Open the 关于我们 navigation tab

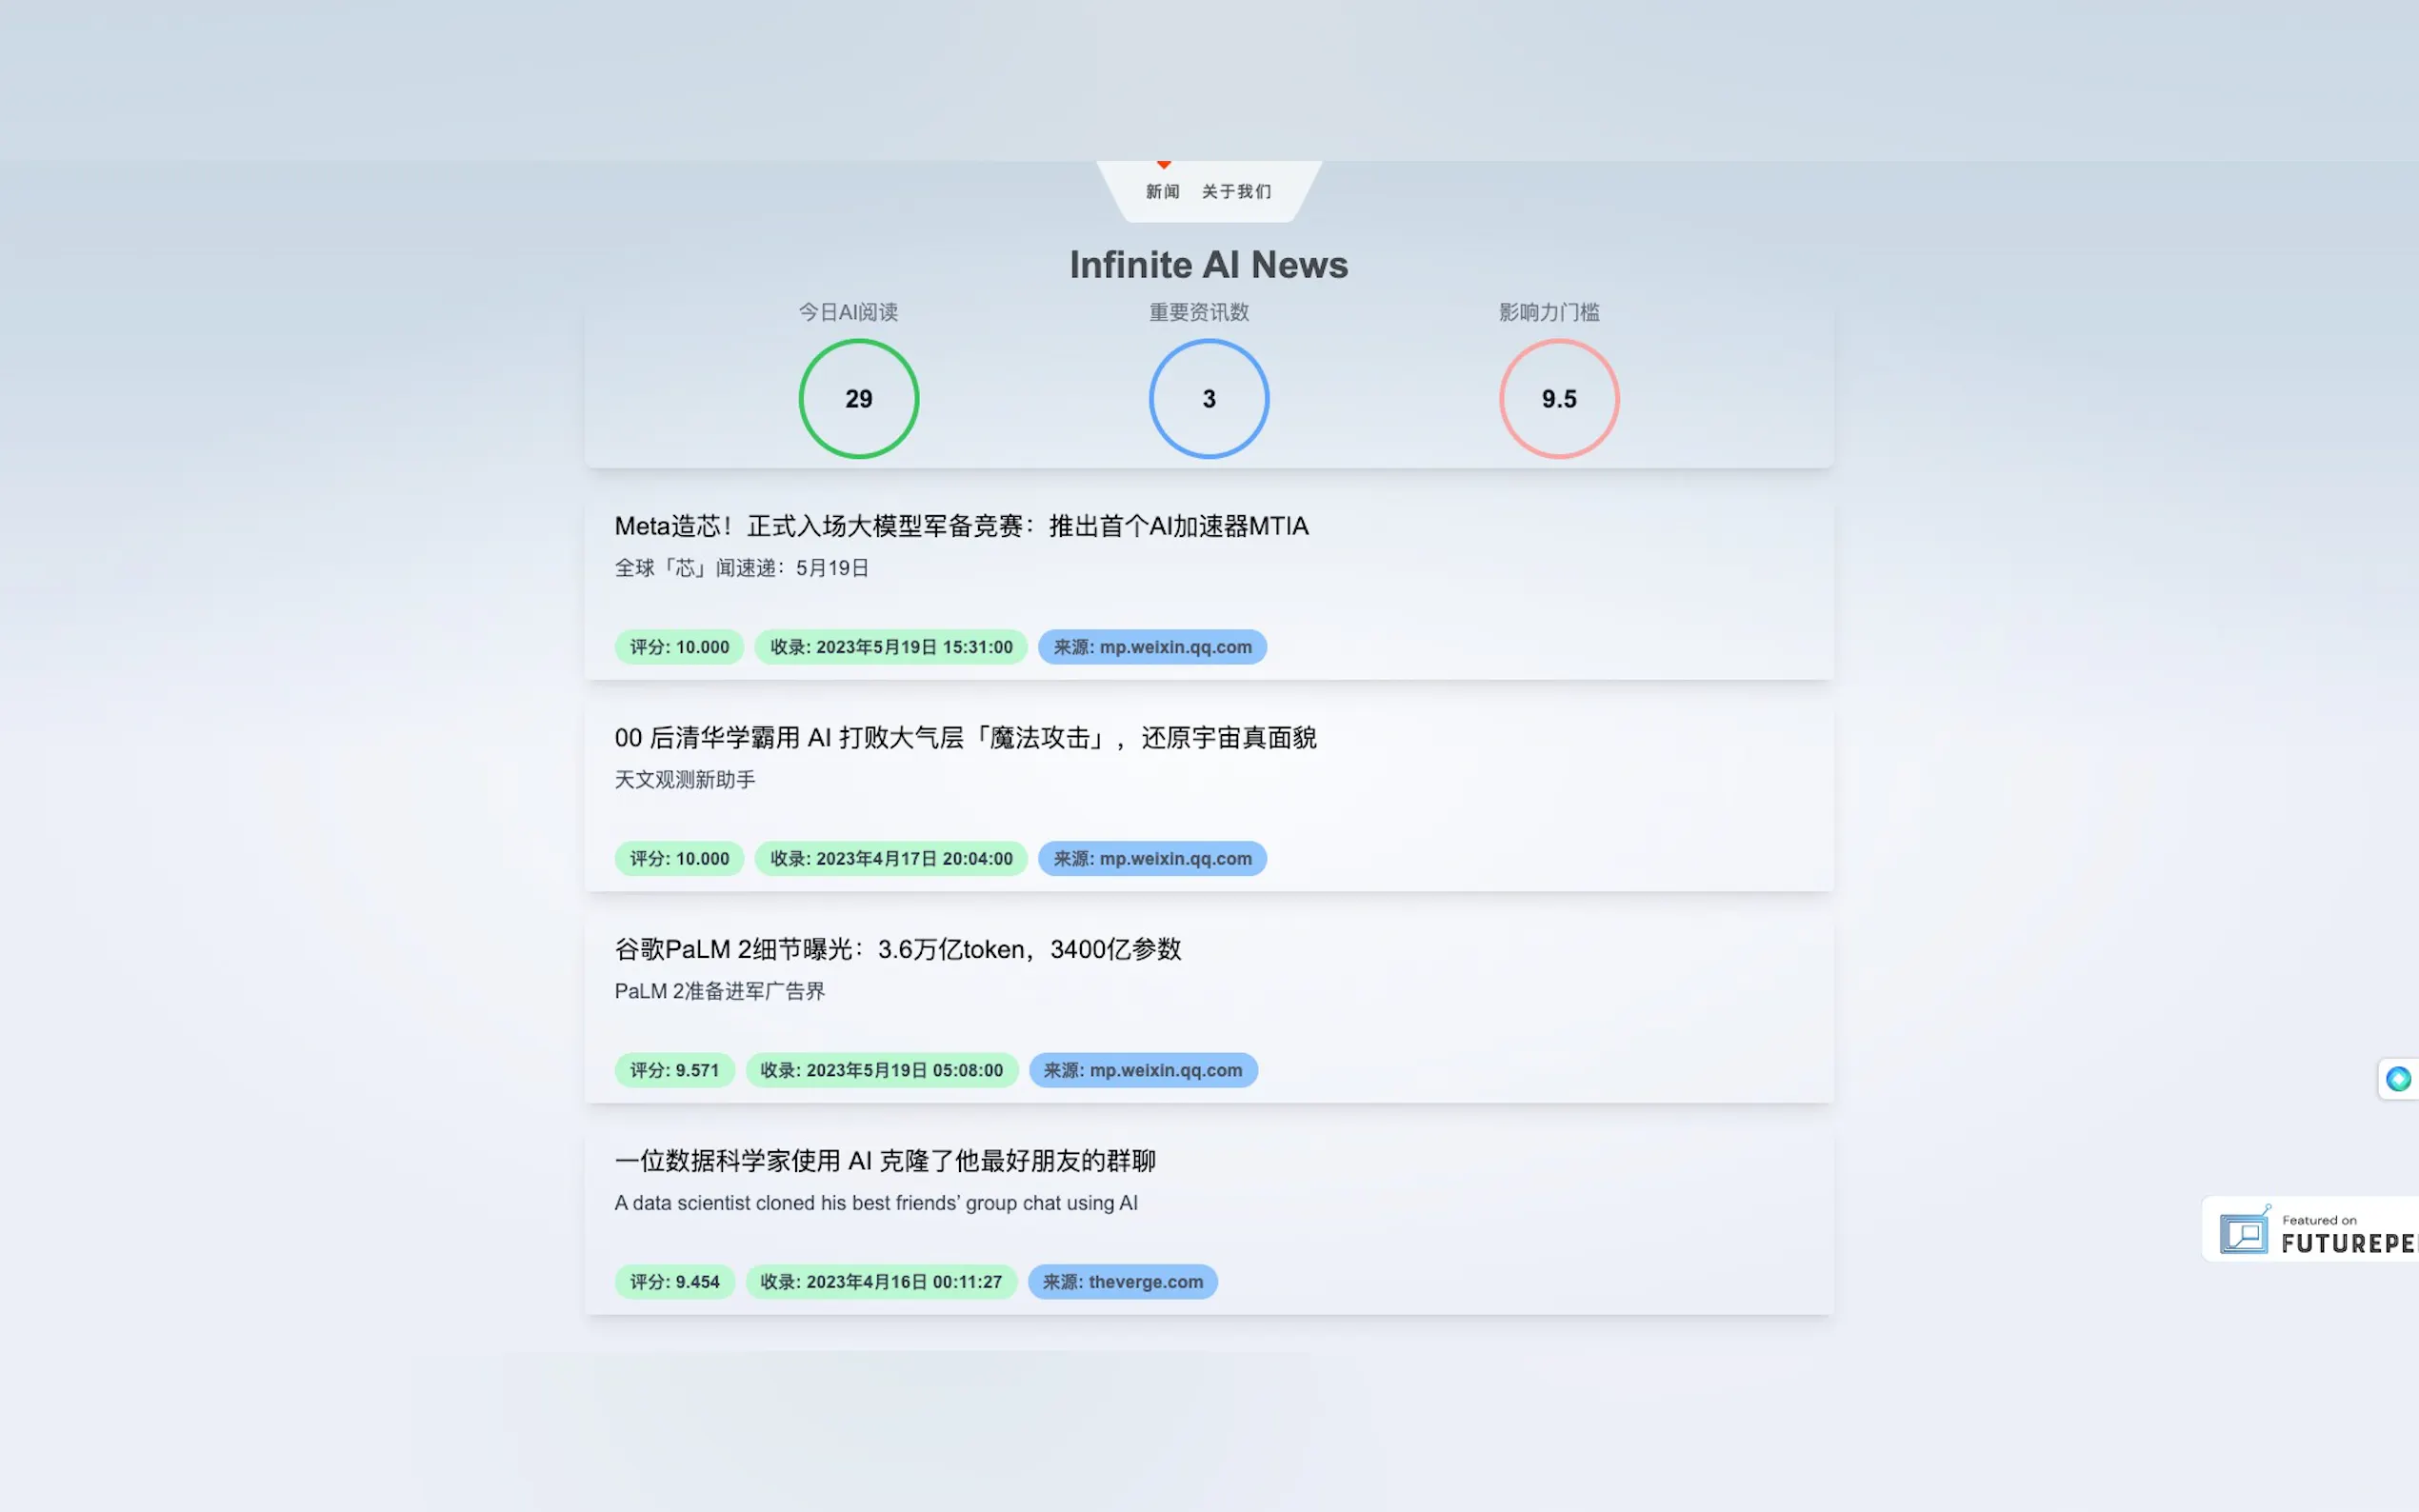tap(1236, 191)
